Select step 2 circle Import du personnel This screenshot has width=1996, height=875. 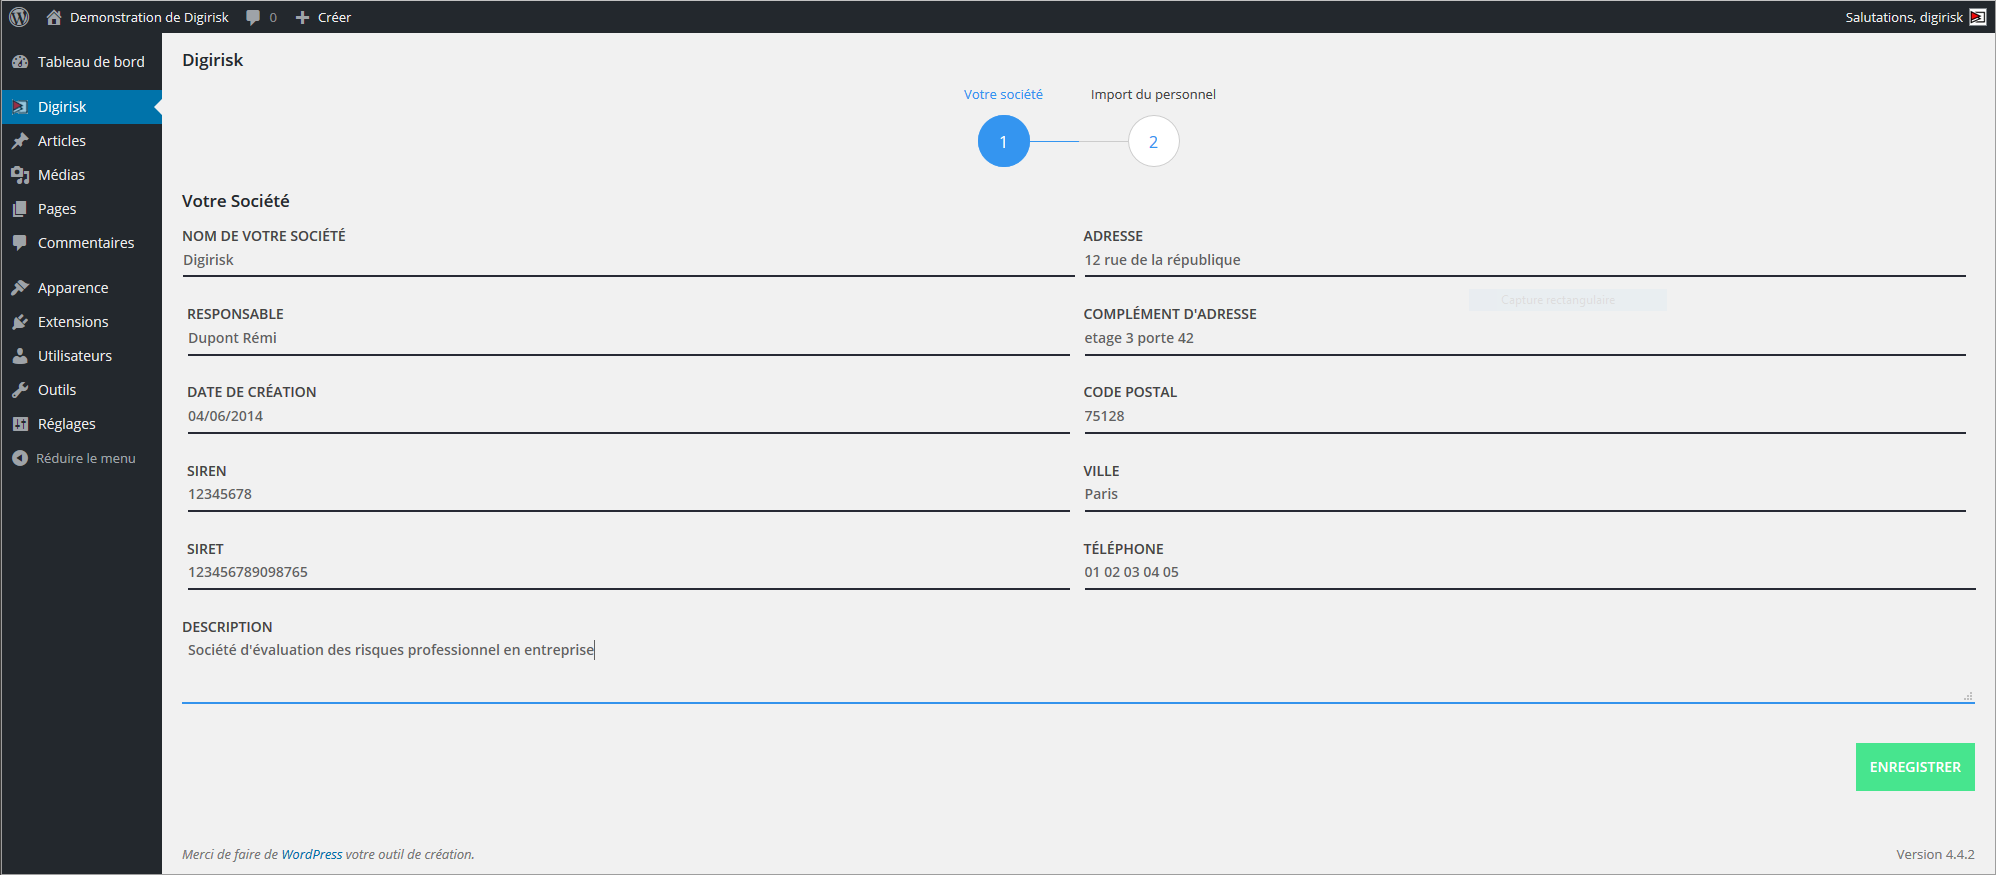(x=1153, y=141)
